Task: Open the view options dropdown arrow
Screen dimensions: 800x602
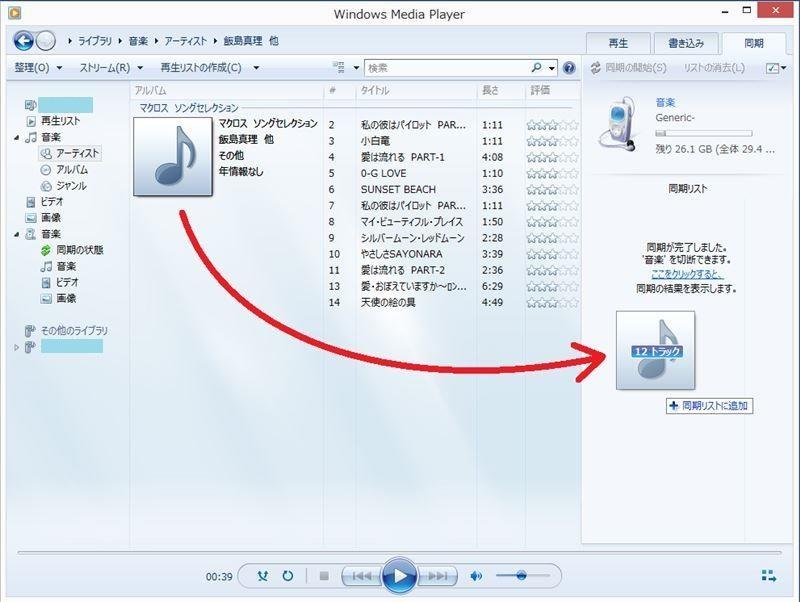Action: (x=356, y=68)
